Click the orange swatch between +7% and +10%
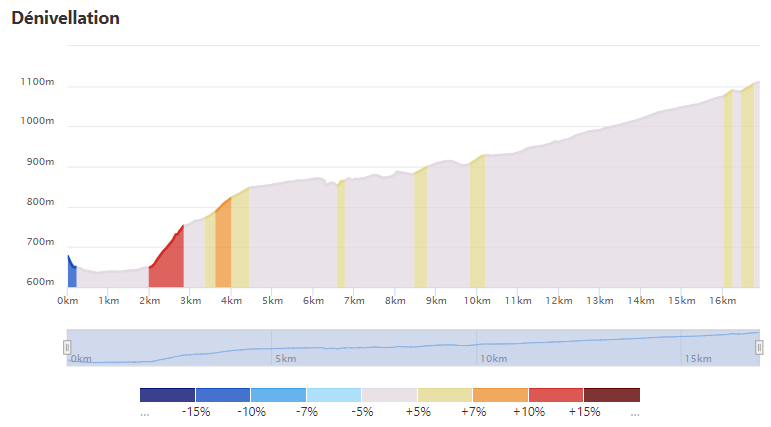771x427 pixels. point(500,395)
